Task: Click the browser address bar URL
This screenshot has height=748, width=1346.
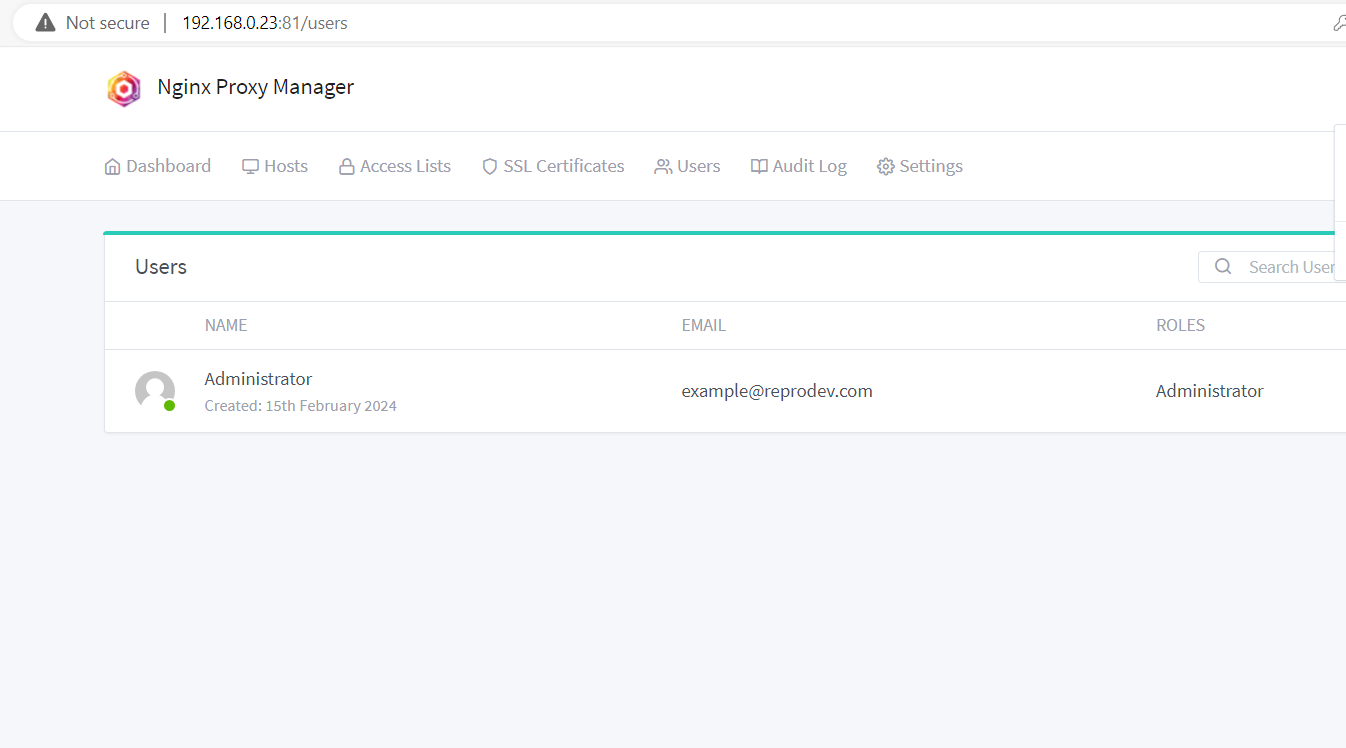Action: click(x=263, y=22)
